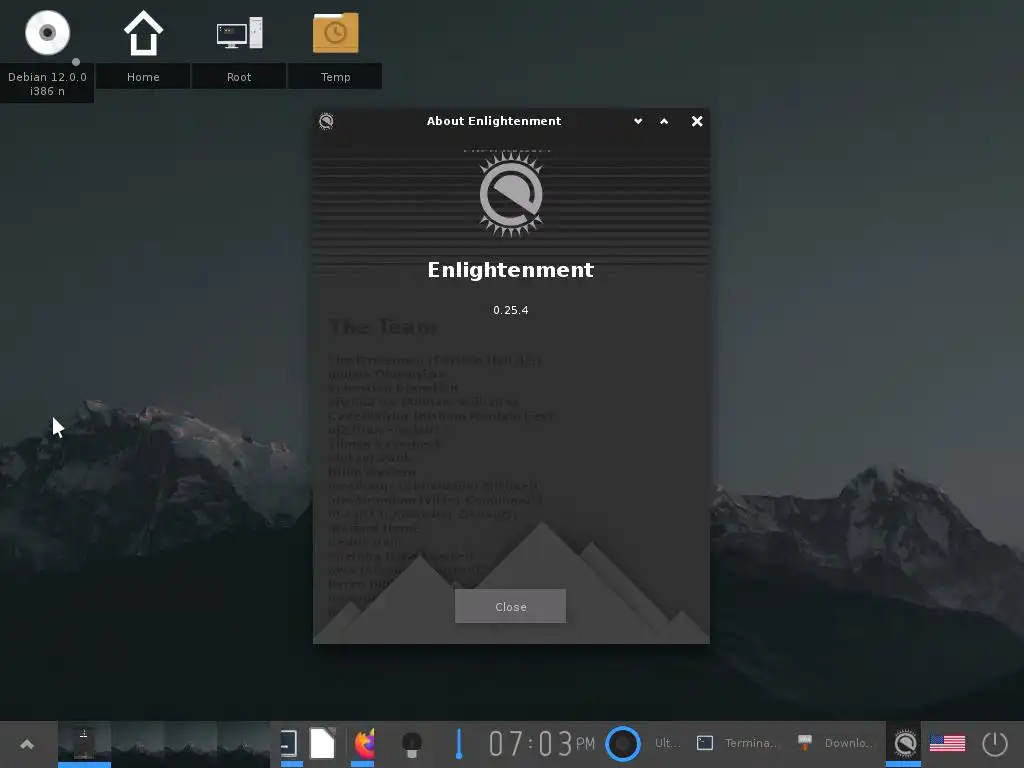Click the Enlightenment window menu icon in titlebar
The width and height of the screenshot is (1024, 768).
click(x=327, y=121)
